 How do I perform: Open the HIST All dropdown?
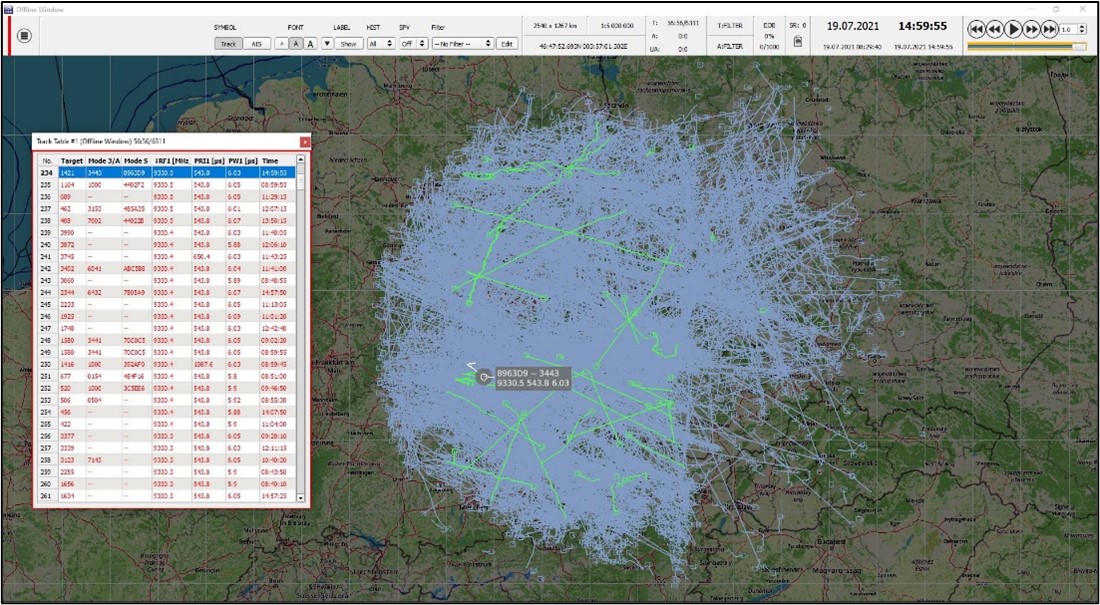381,44
